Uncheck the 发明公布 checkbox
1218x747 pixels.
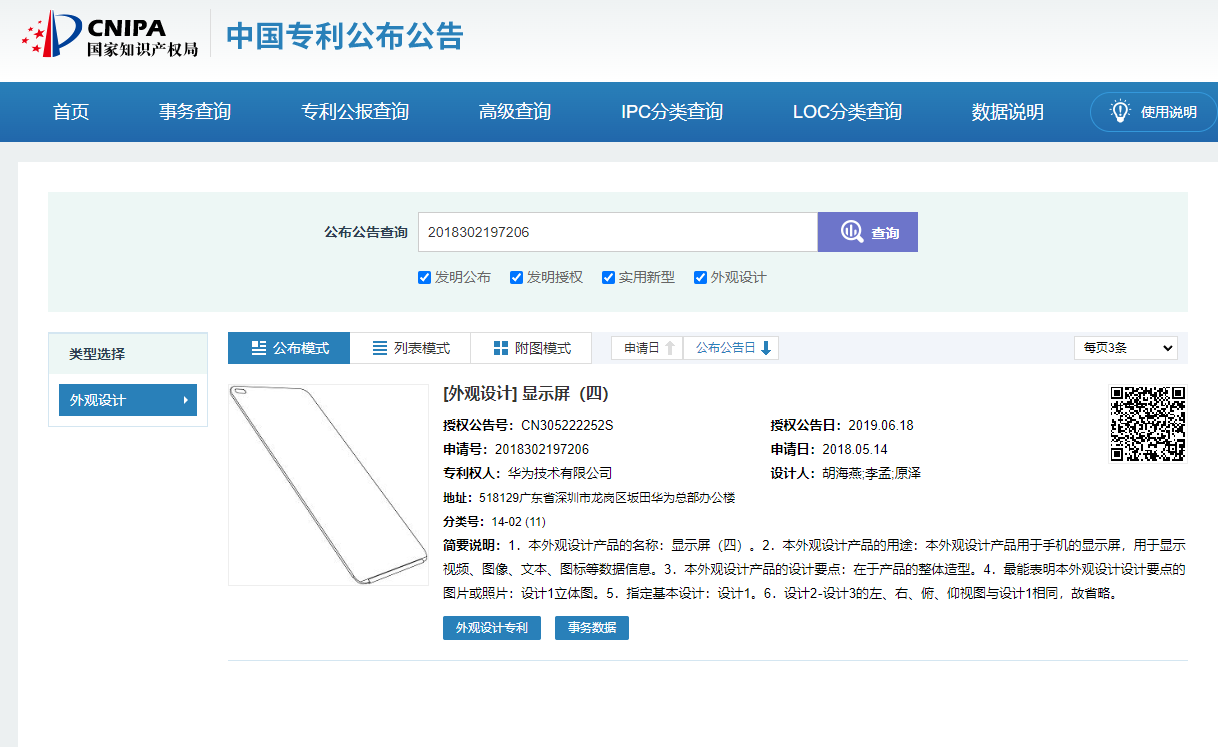(x=425, y=278)
